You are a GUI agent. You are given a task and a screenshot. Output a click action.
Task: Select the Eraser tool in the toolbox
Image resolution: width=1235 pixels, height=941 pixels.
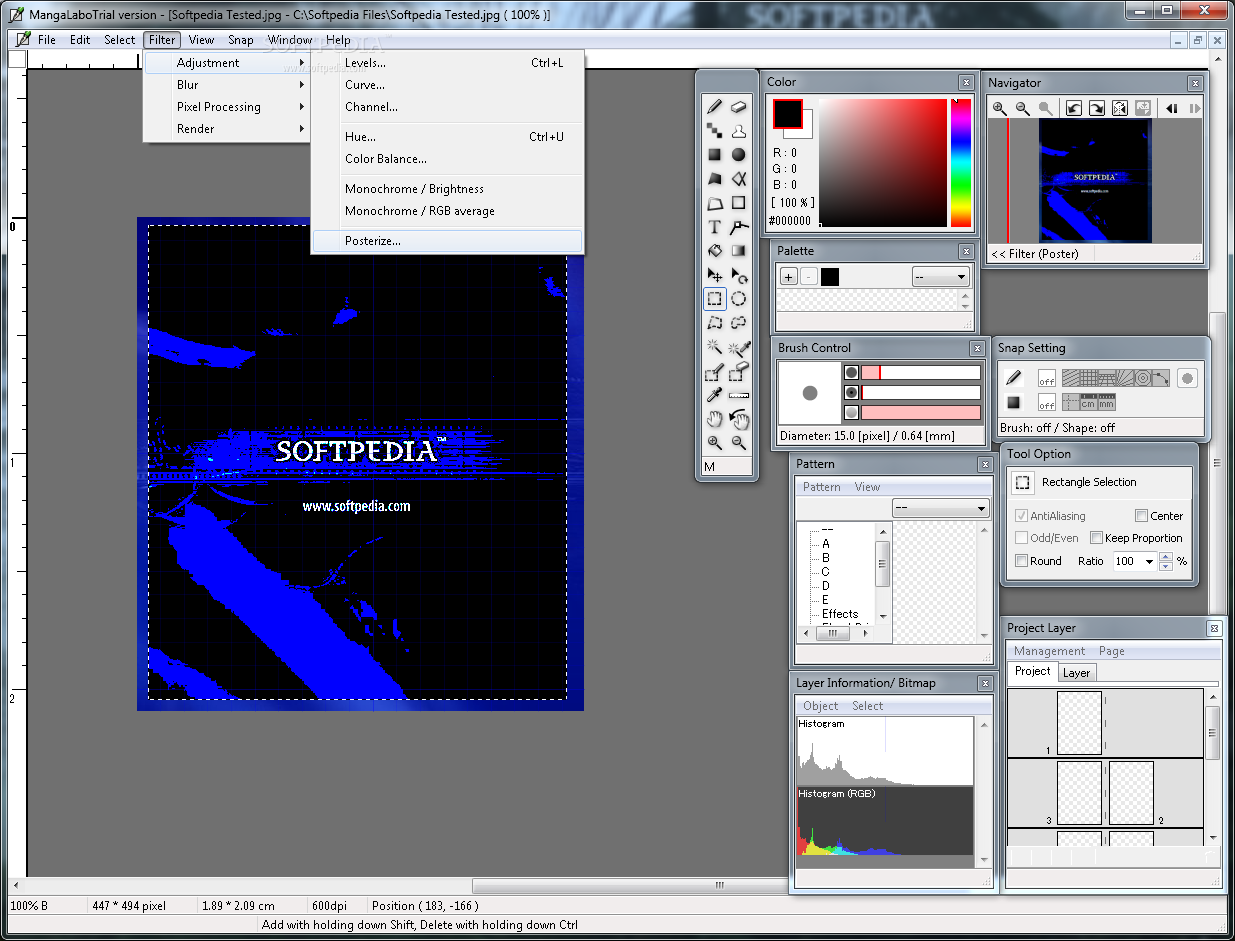click(739, 106)
